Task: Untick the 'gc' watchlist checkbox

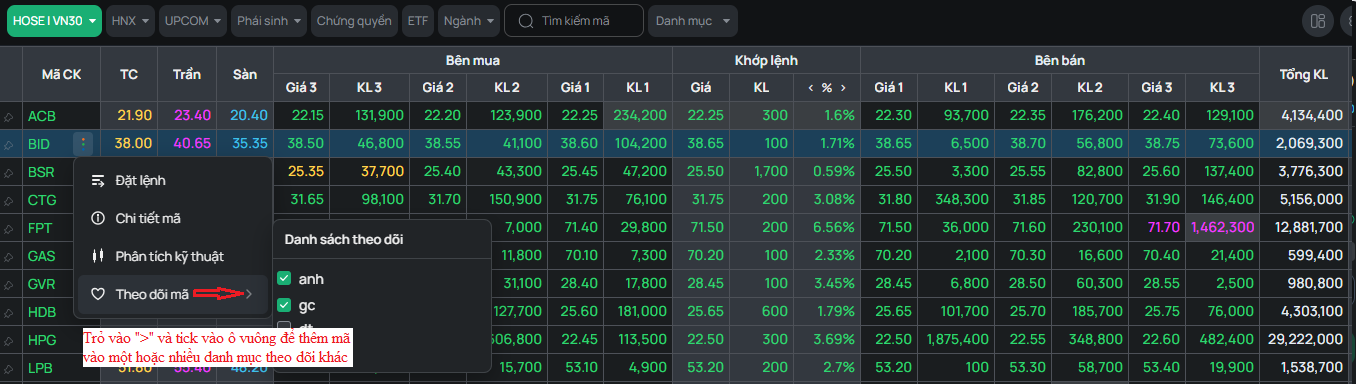Action: pos(284,304)
